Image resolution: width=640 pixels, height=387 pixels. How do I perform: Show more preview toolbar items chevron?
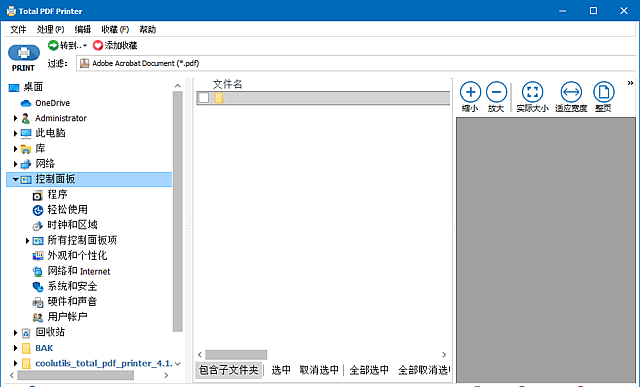click(x=630, y=83)
